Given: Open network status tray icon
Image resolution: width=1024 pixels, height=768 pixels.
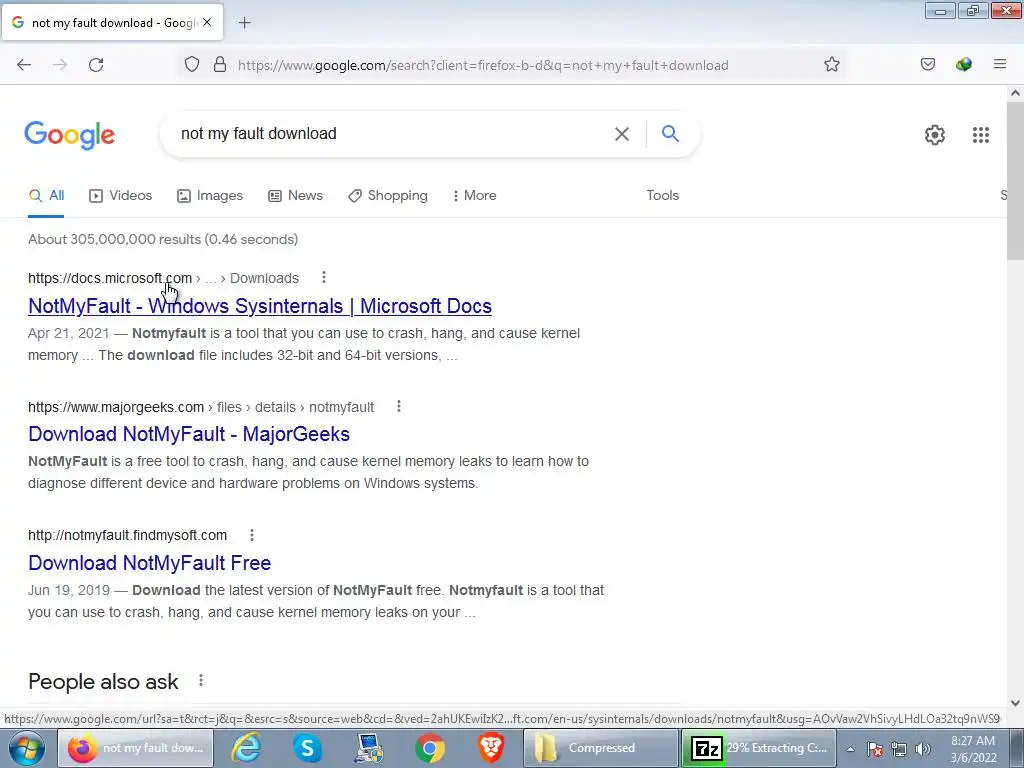Looking at the screenshot, I should [x=899, y=749].
